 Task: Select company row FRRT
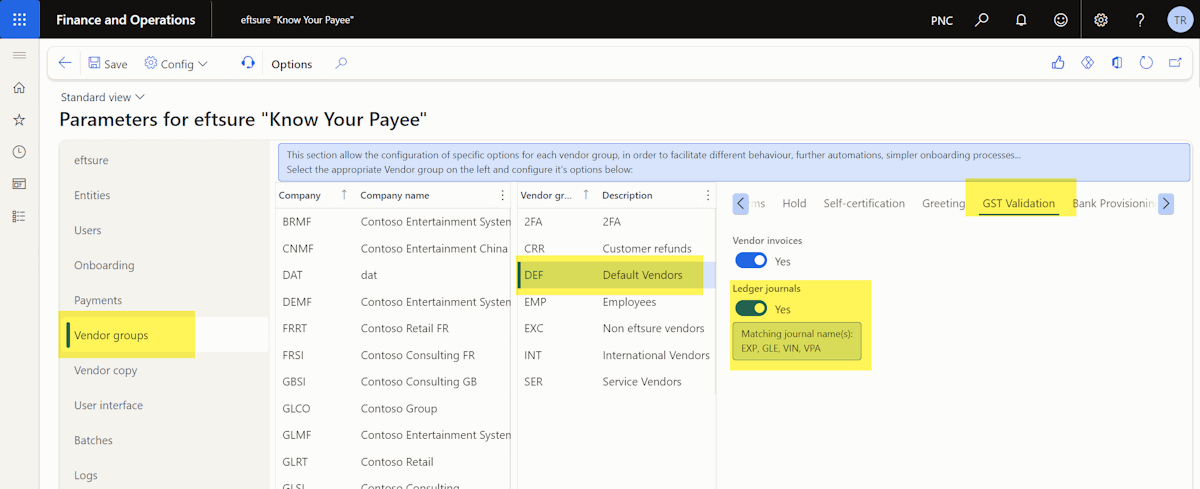click(394, 328)
